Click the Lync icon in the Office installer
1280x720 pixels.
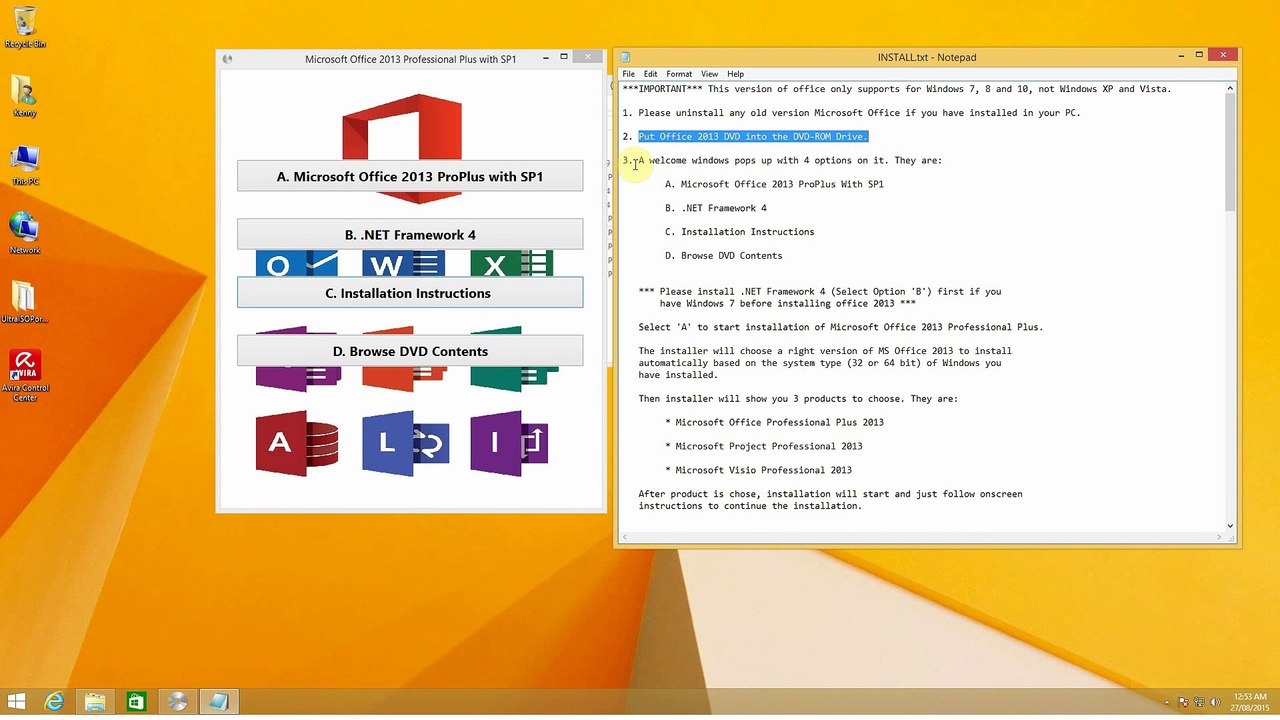coord(405,443)
